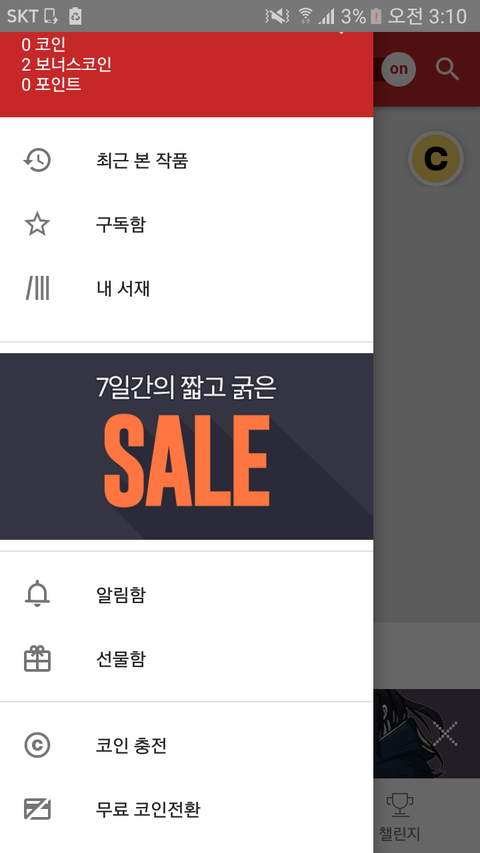
Task: Open 무료 코인전환 option
Action: 187,809
